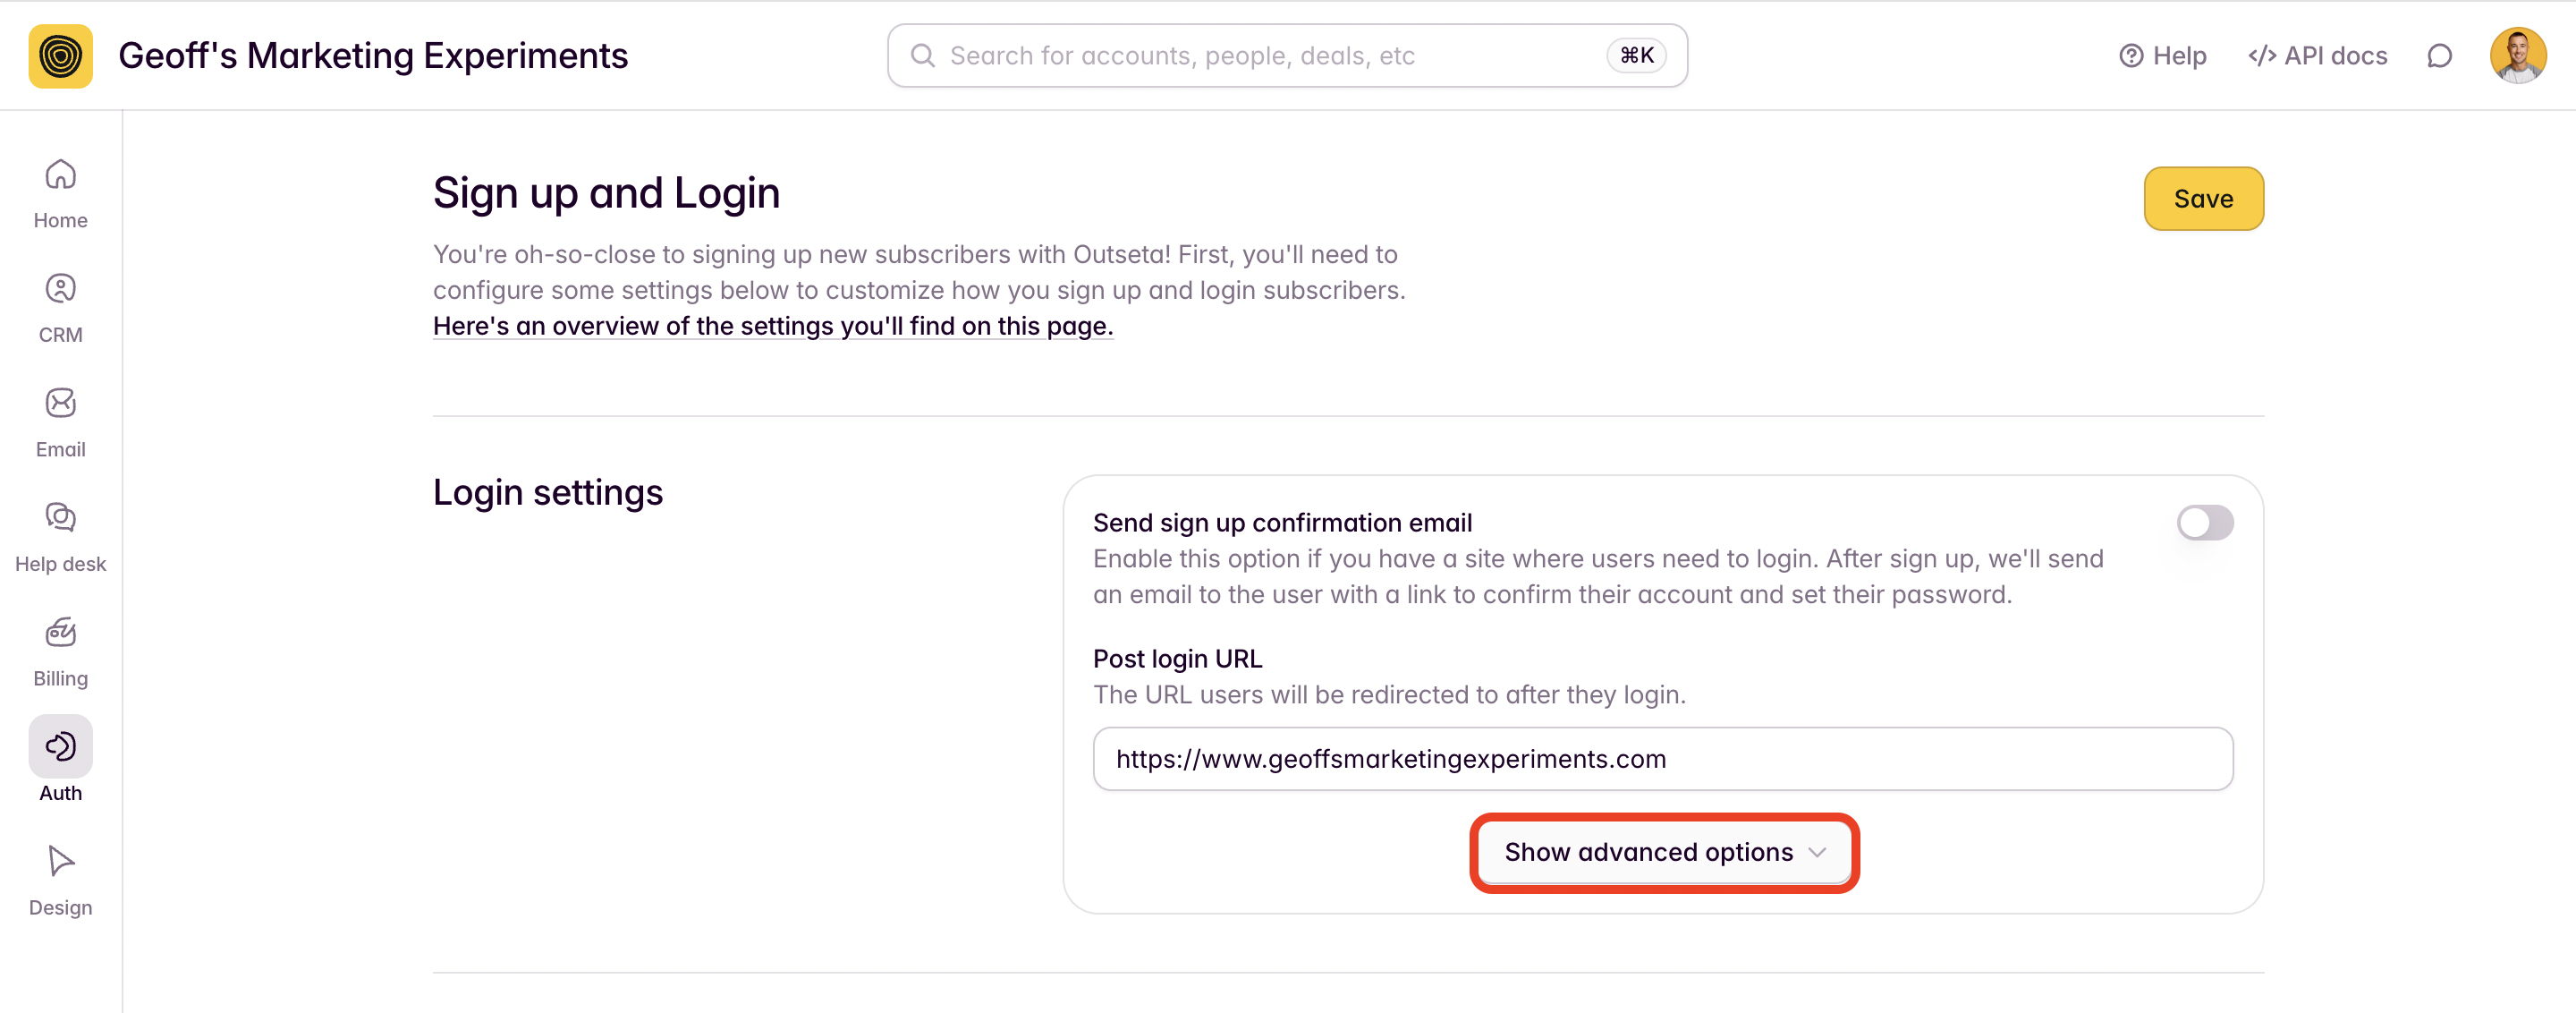
Task: Go to the Email section icon
Action: (60, 403)
